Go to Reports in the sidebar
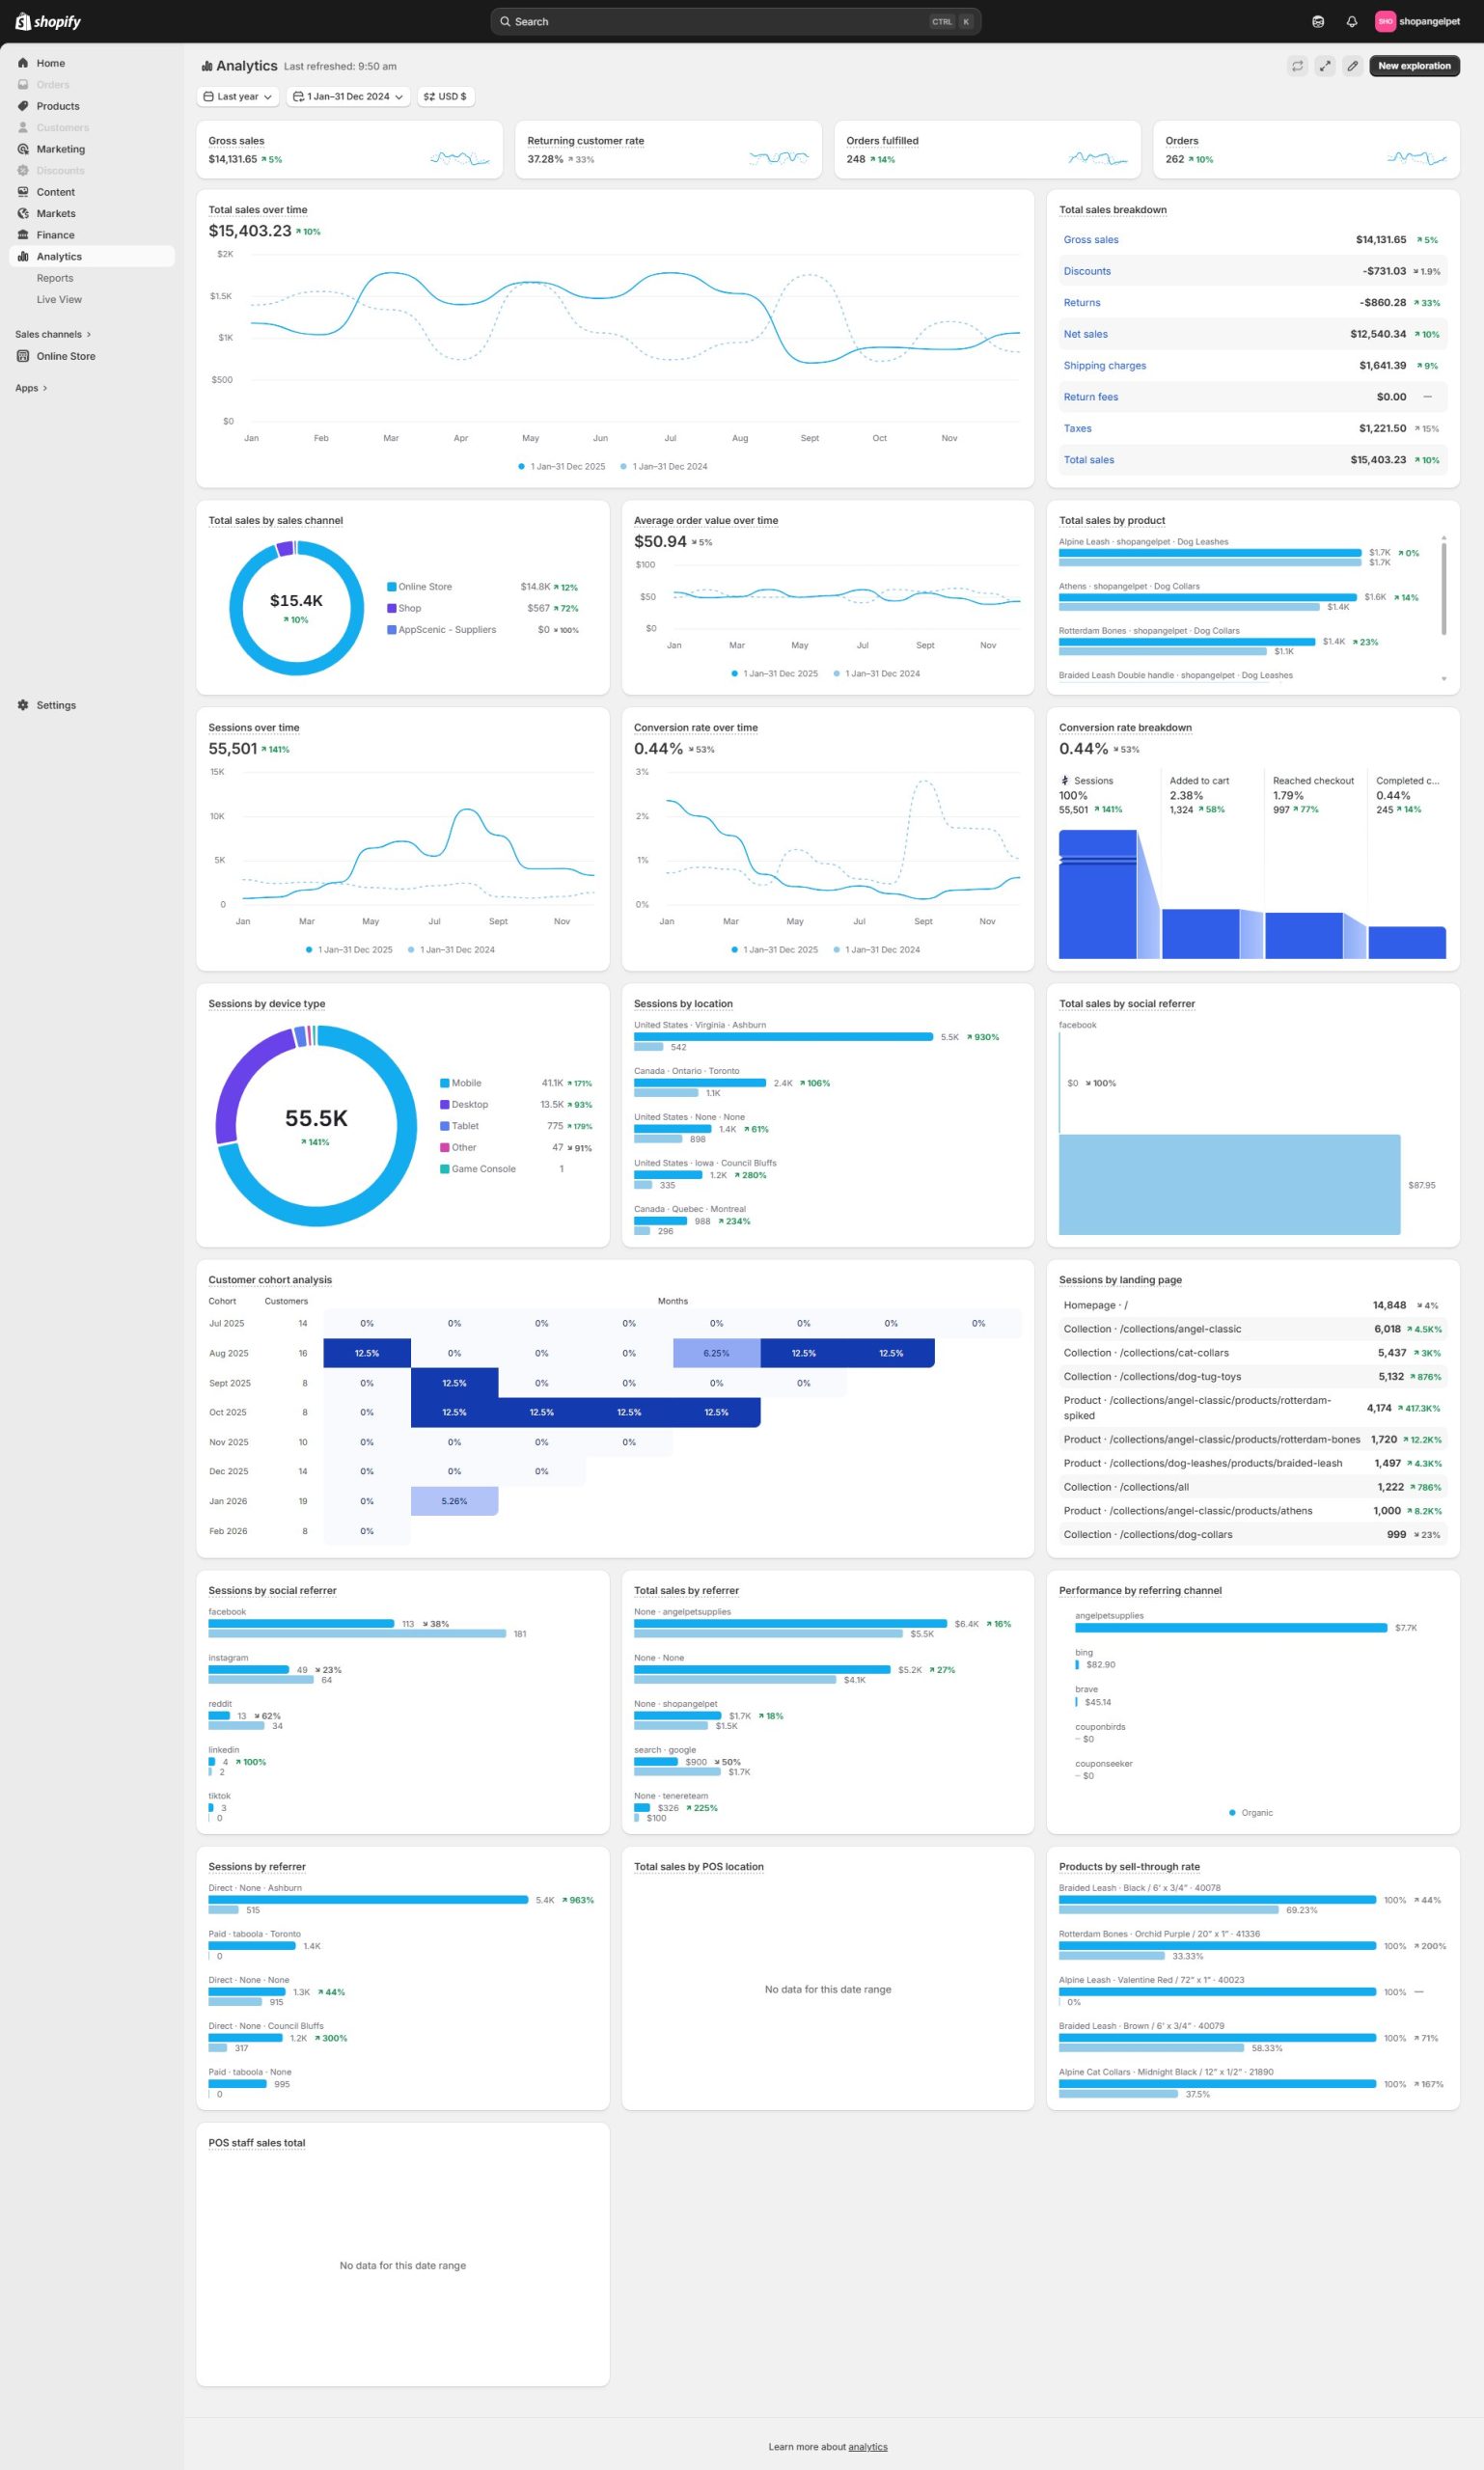 [x=55, y=278]
